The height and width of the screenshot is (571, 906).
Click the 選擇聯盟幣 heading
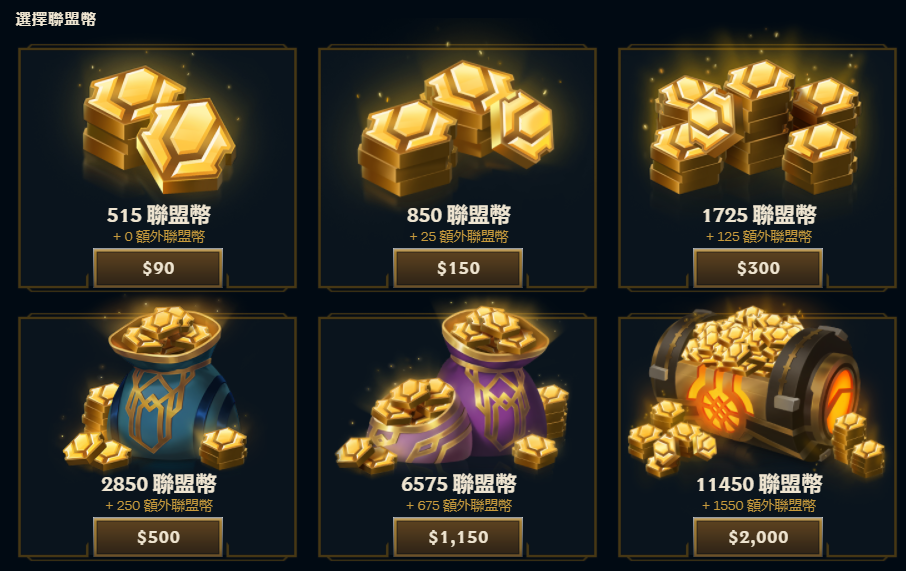(55, 19)
